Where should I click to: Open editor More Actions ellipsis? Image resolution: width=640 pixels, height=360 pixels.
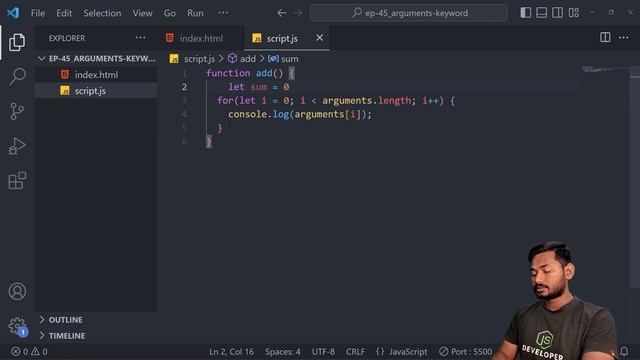click(624, 38)
